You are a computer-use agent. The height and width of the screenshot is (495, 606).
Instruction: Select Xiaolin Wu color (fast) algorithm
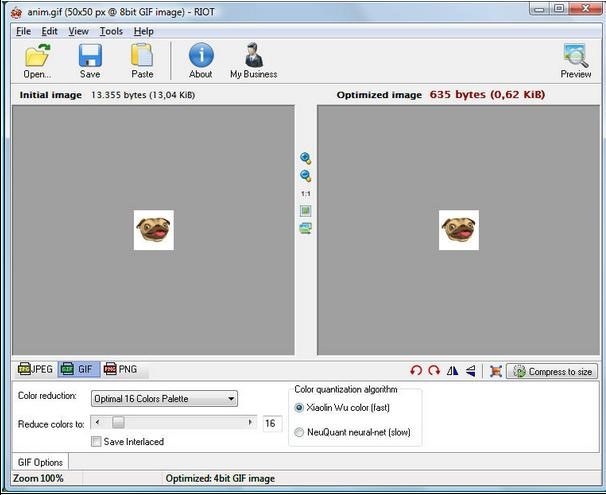coord(300,408)
